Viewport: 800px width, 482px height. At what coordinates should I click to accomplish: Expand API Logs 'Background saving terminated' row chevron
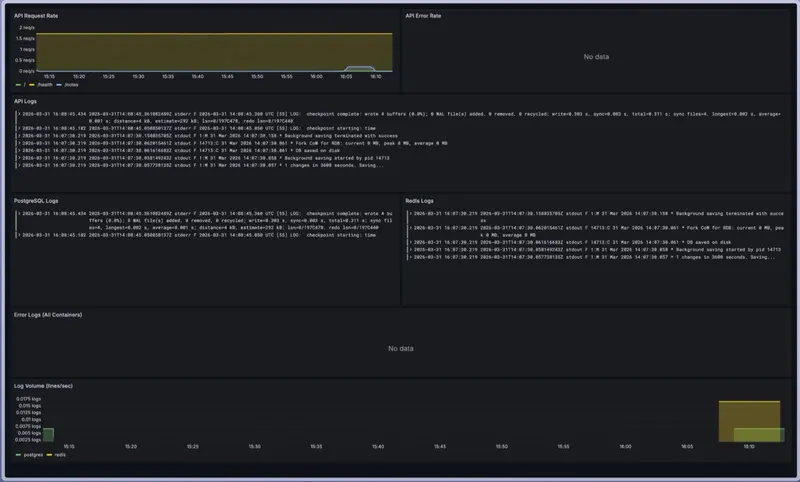[x=19, y=136]
